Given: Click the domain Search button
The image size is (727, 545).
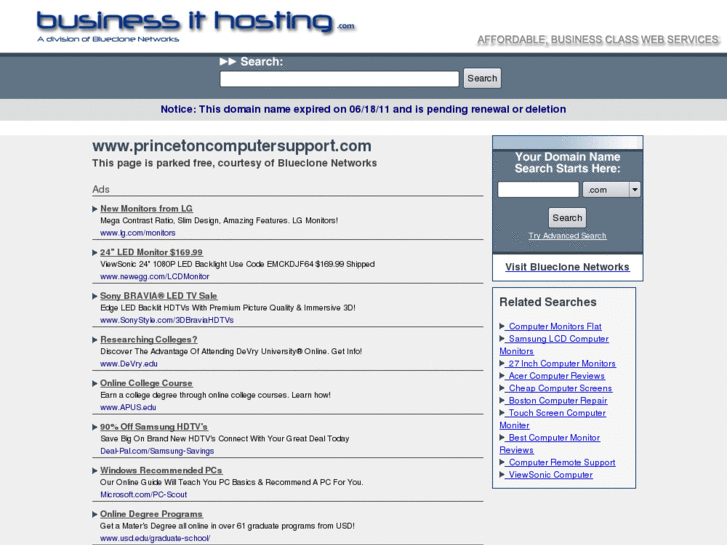Looking at the screenshot, I should tap(567, 218).
